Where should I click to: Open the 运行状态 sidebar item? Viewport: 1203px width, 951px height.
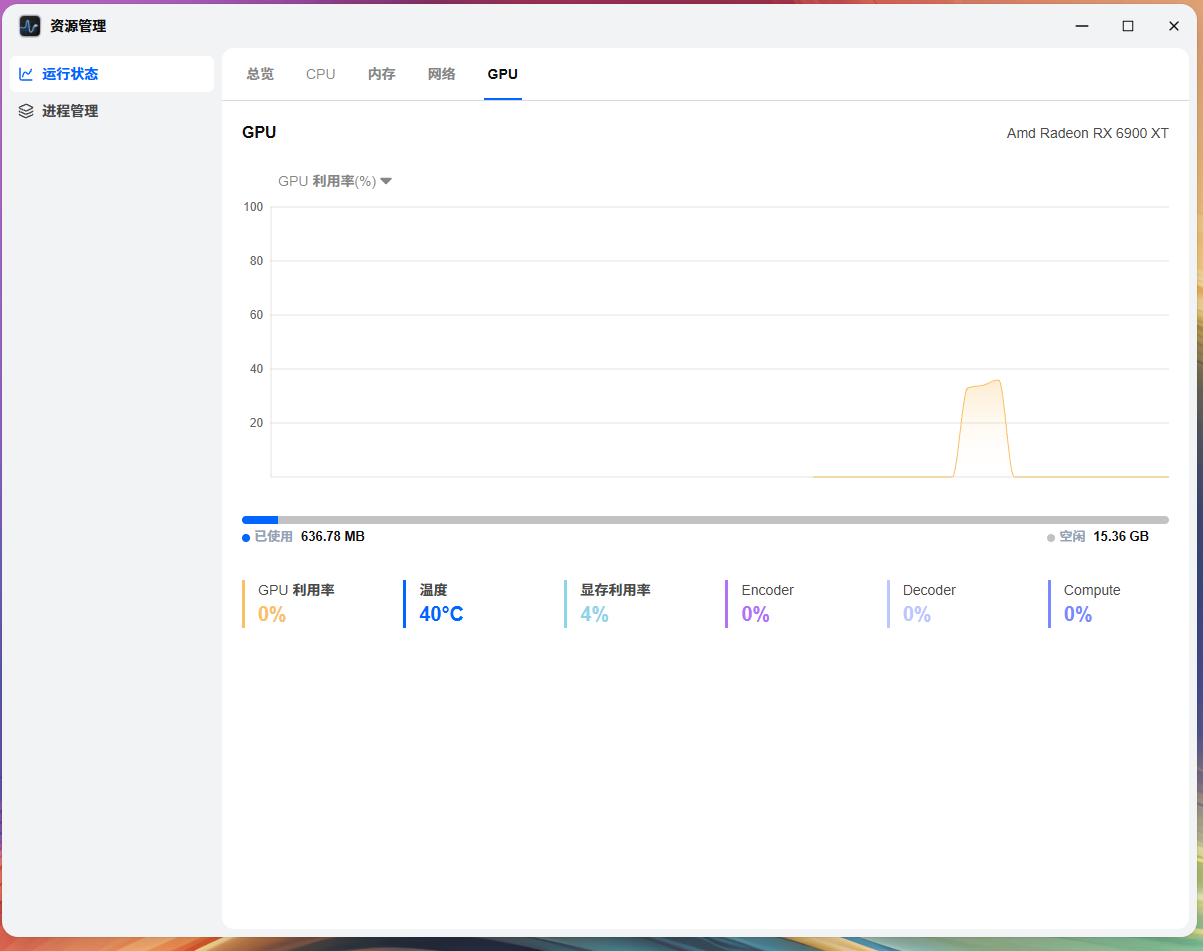coord(112,74)
